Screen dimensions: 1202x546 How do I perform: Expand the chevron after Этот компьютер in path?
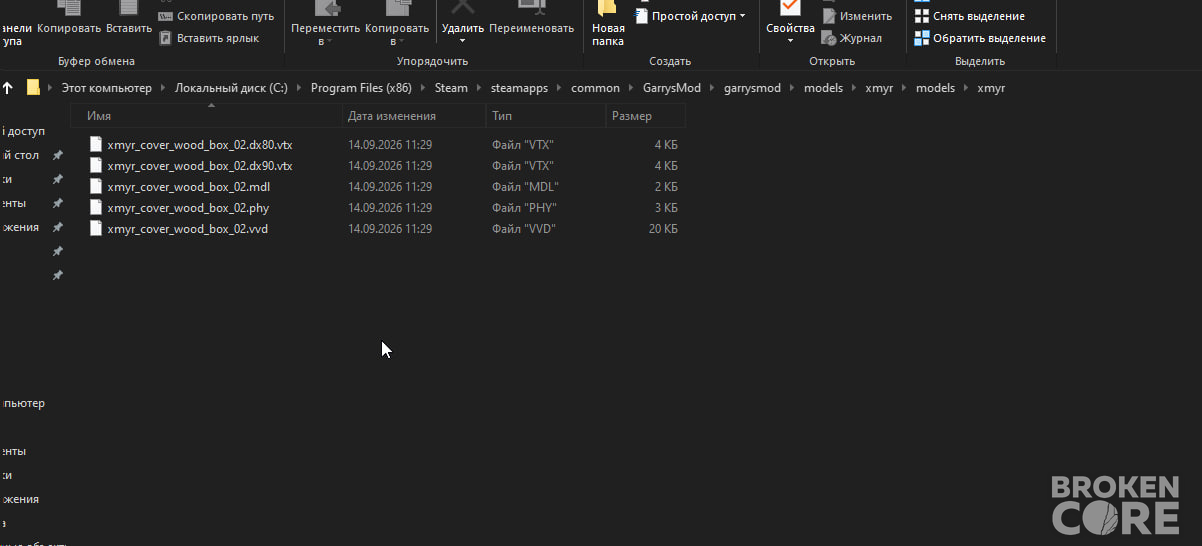click(x=163, y=88)
